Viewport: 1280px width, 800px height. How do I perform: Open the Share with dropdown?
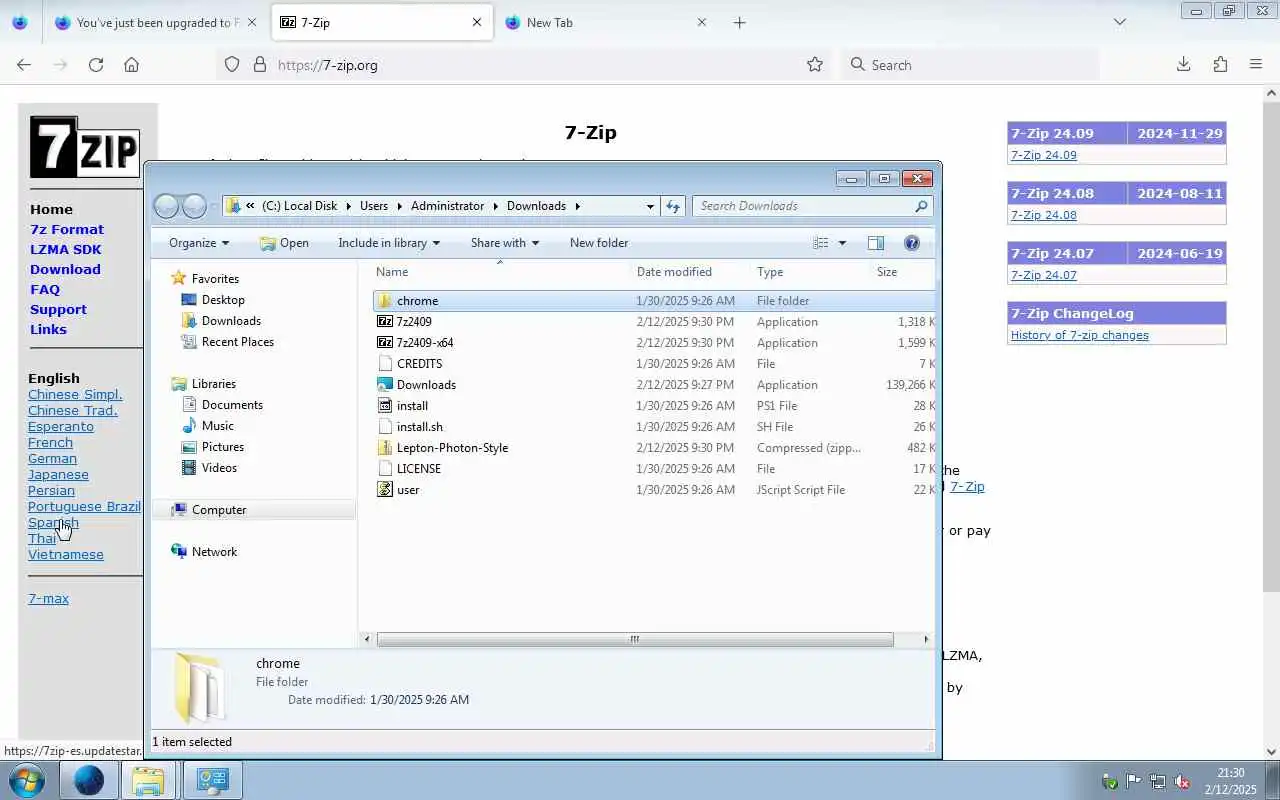pos(505,243)
